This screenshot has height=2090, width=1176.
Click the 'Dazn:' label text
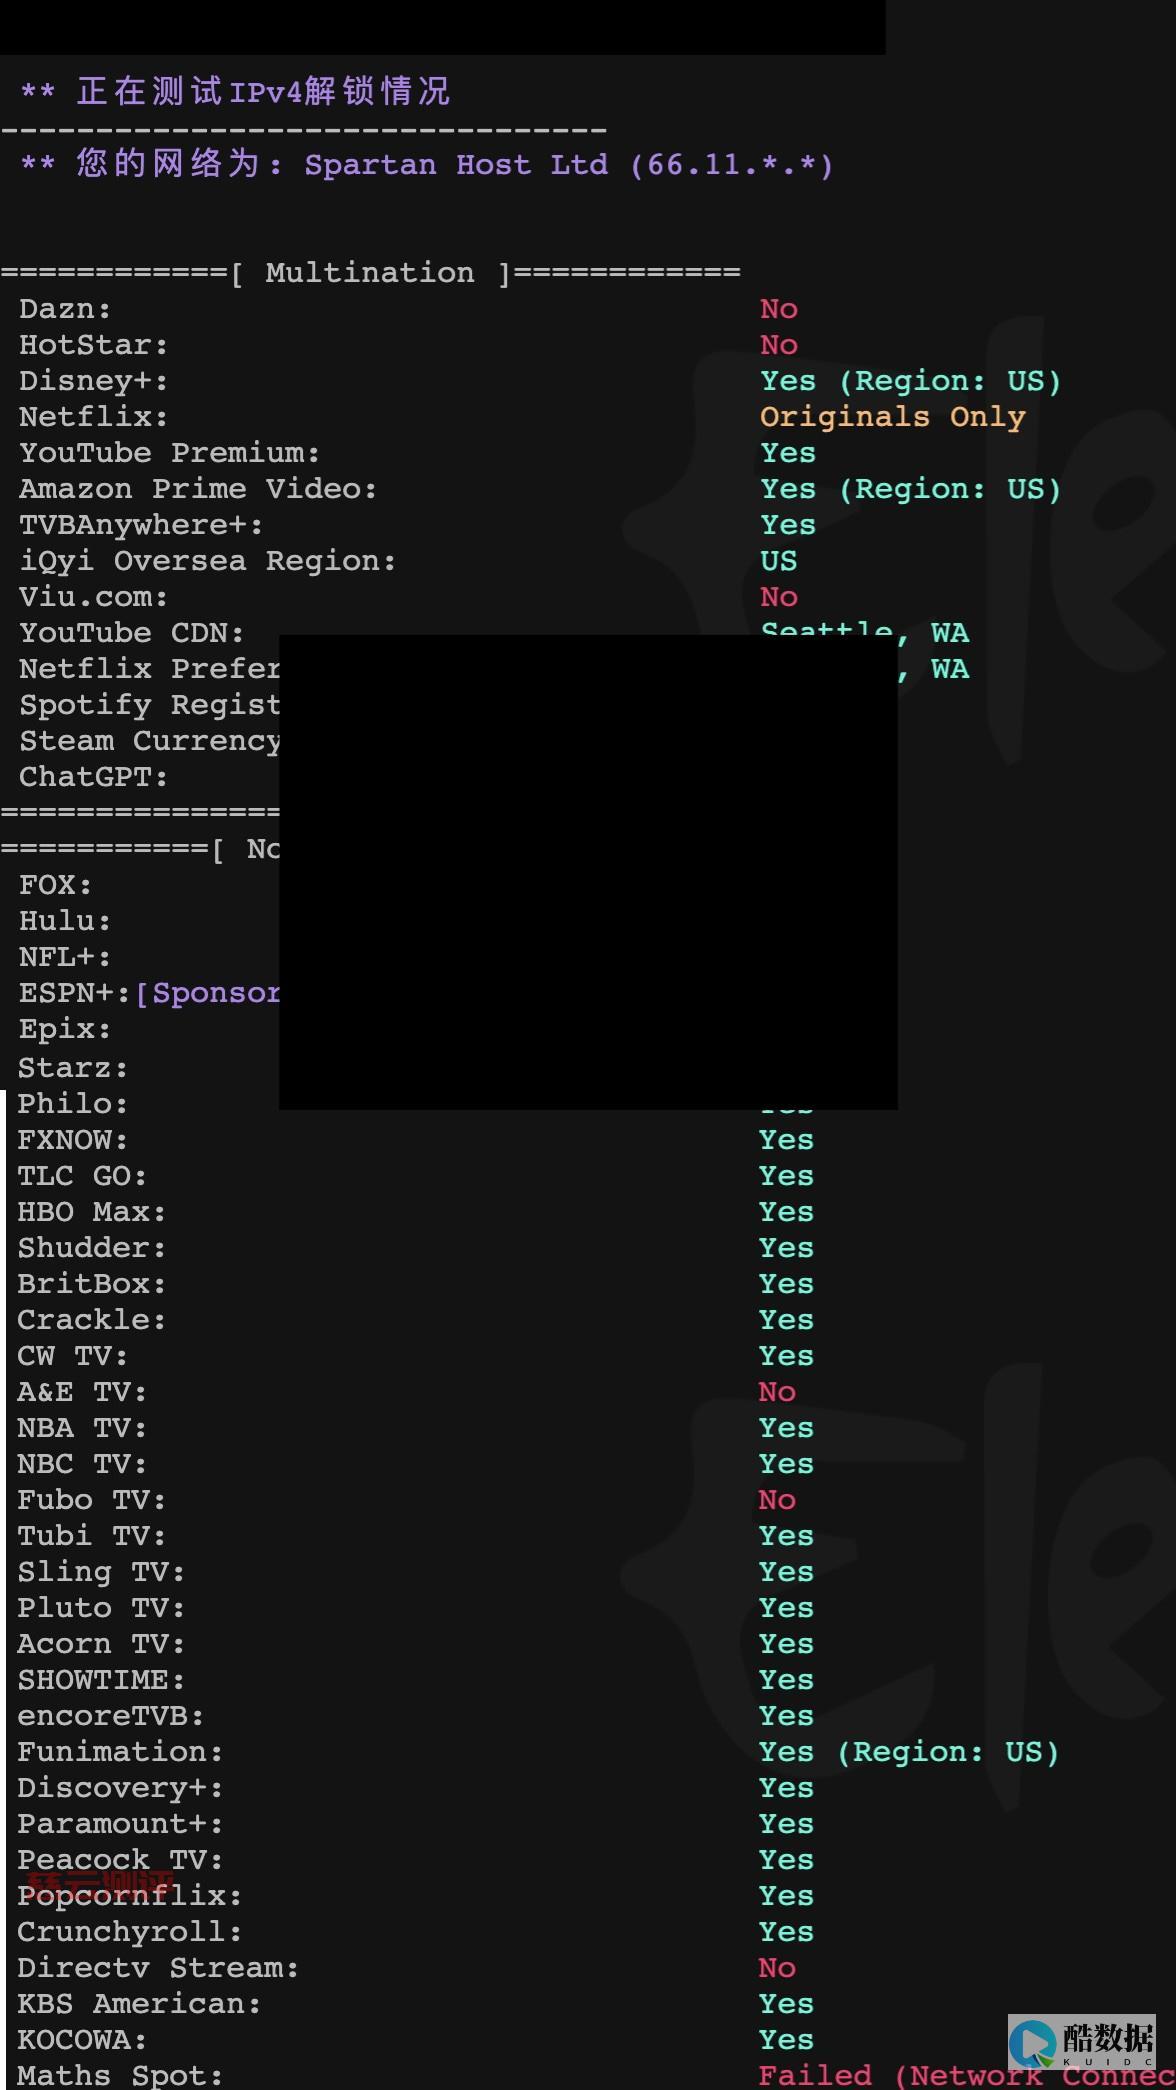coord(65,309)
